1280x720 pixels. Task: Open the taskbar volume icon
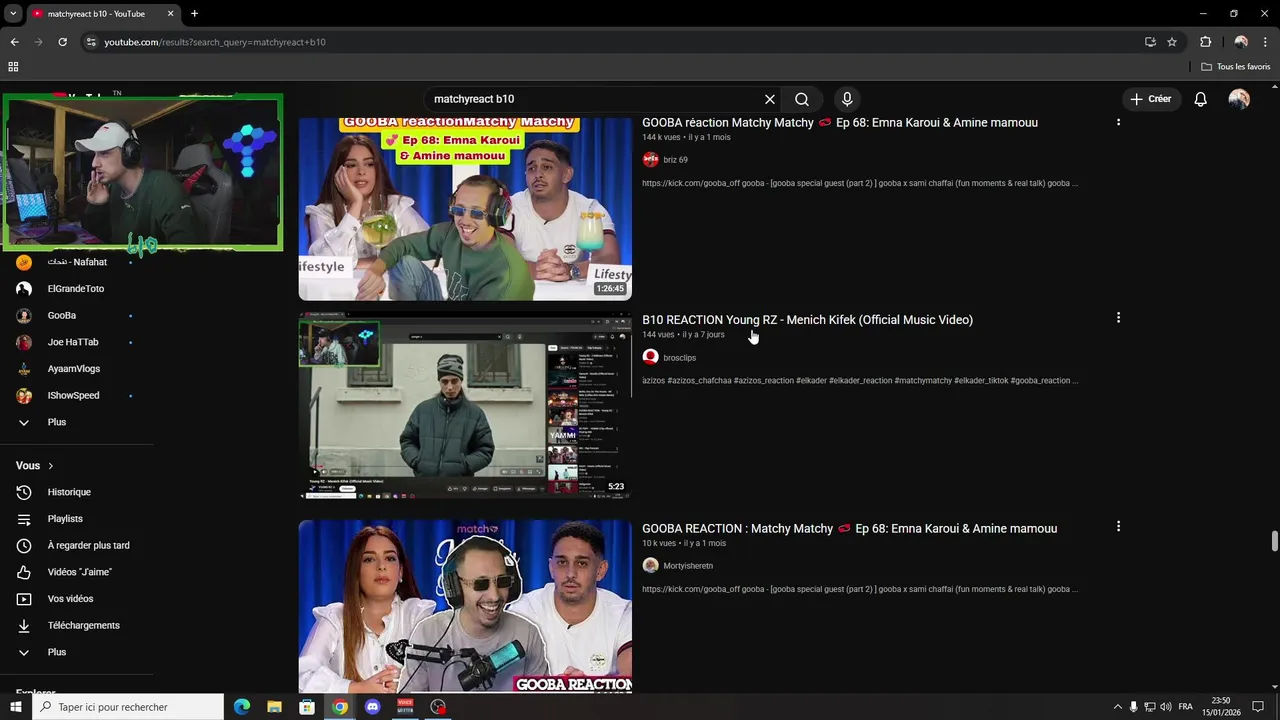[1166, 707]
